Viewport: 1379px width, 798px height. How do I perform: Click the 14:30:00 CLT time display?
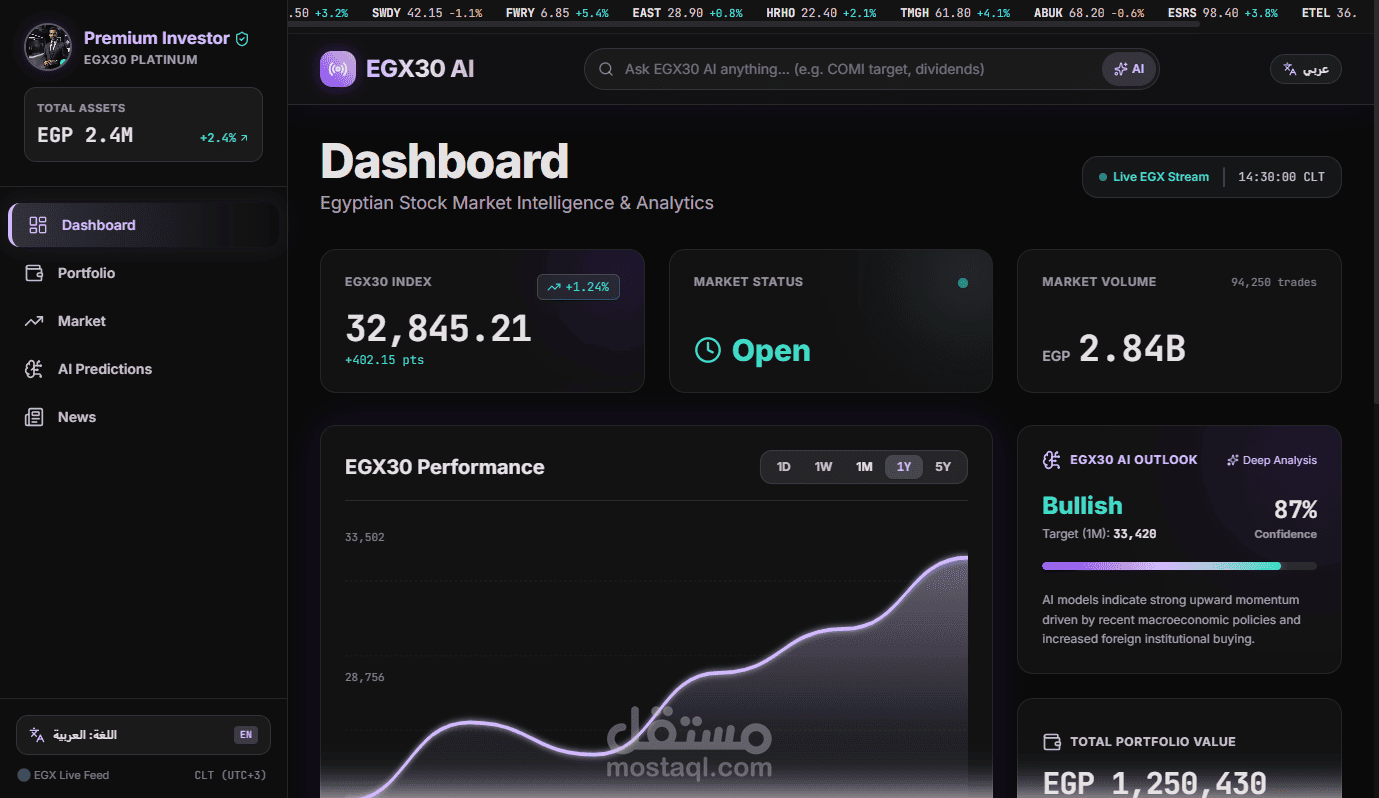[1281, 177]
